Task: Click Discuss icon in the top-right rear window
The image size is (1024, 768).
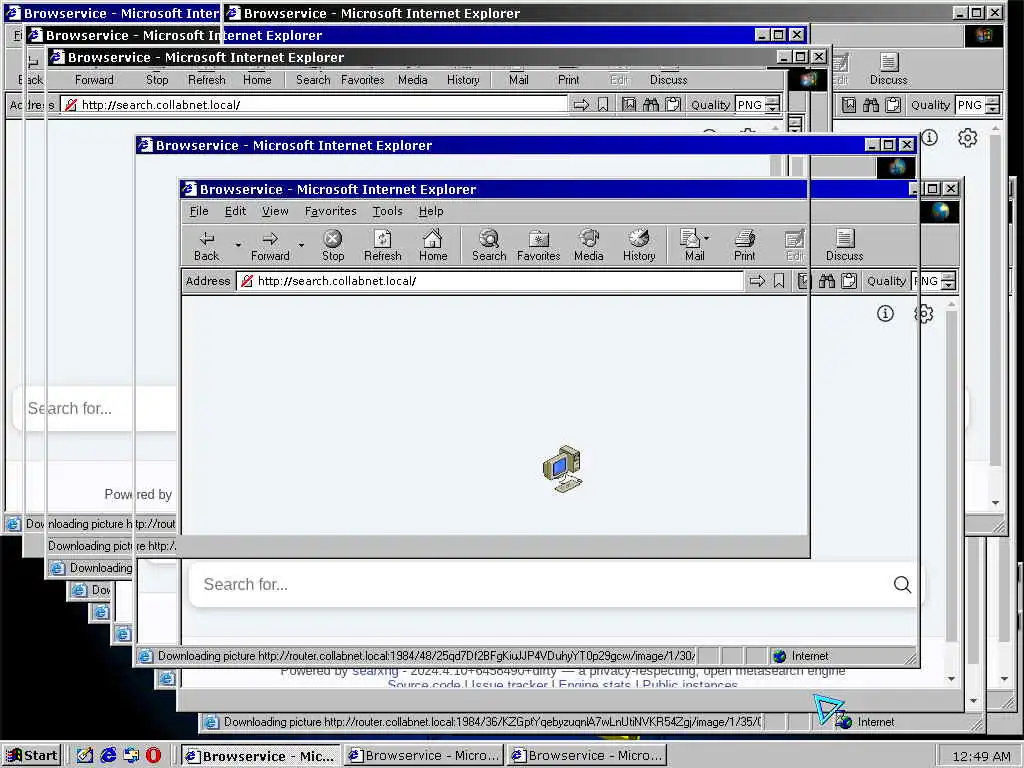Action: 889,69
